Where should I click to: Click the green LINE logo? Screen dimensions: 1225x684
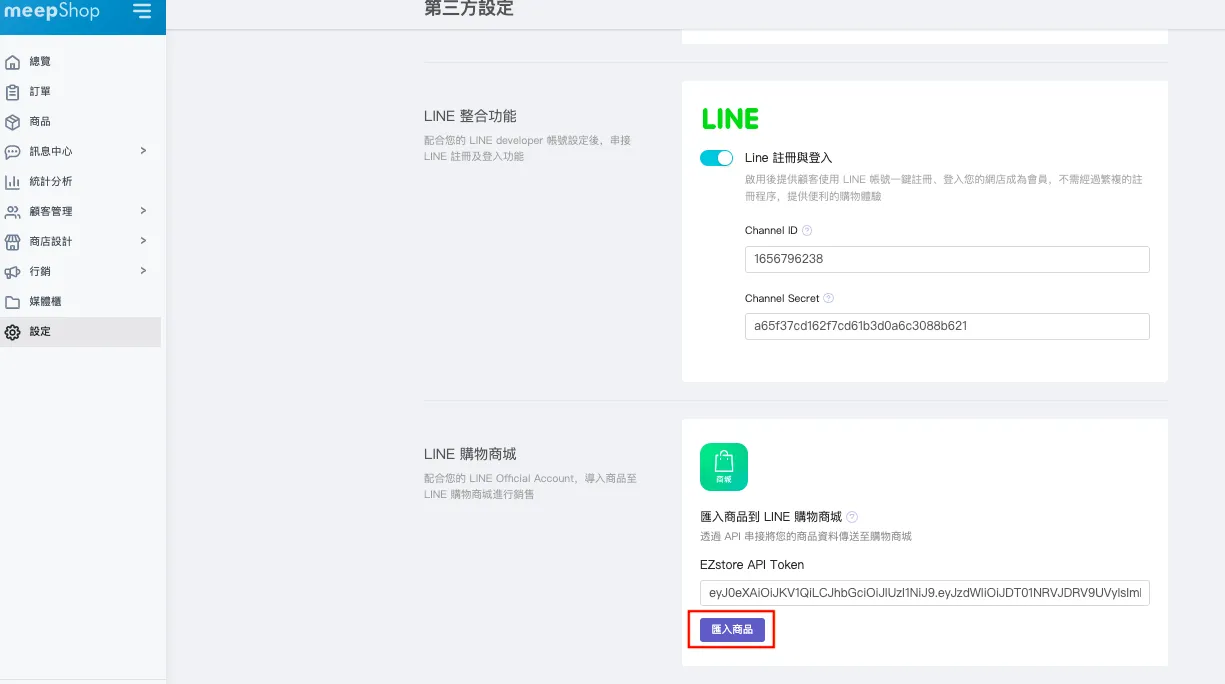(730, 119)
